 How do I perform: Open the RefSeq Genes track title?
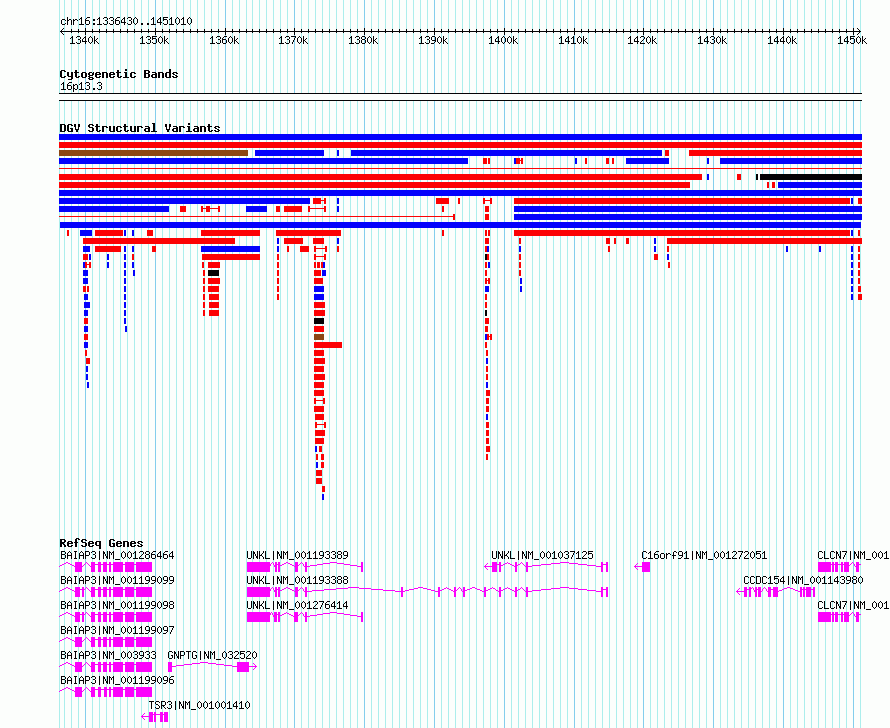pyautogui.click(x=101, y=543)
